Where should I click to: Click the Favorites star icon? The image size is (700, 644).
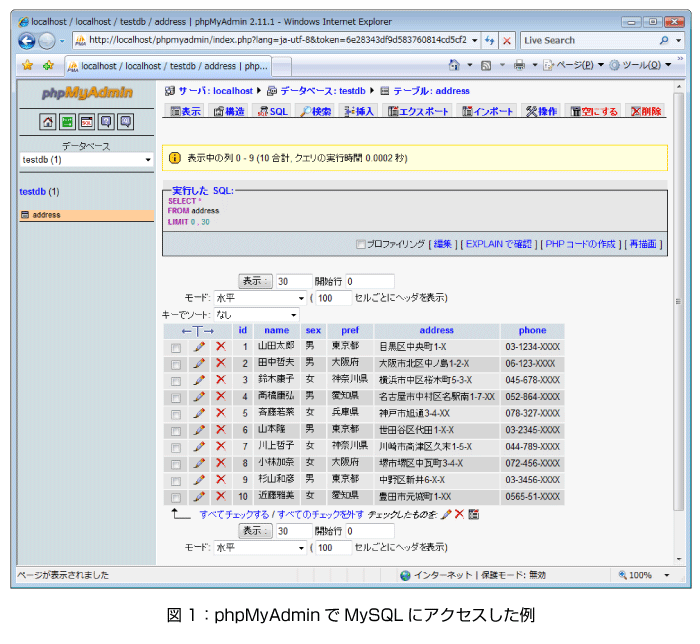point(28,65)
